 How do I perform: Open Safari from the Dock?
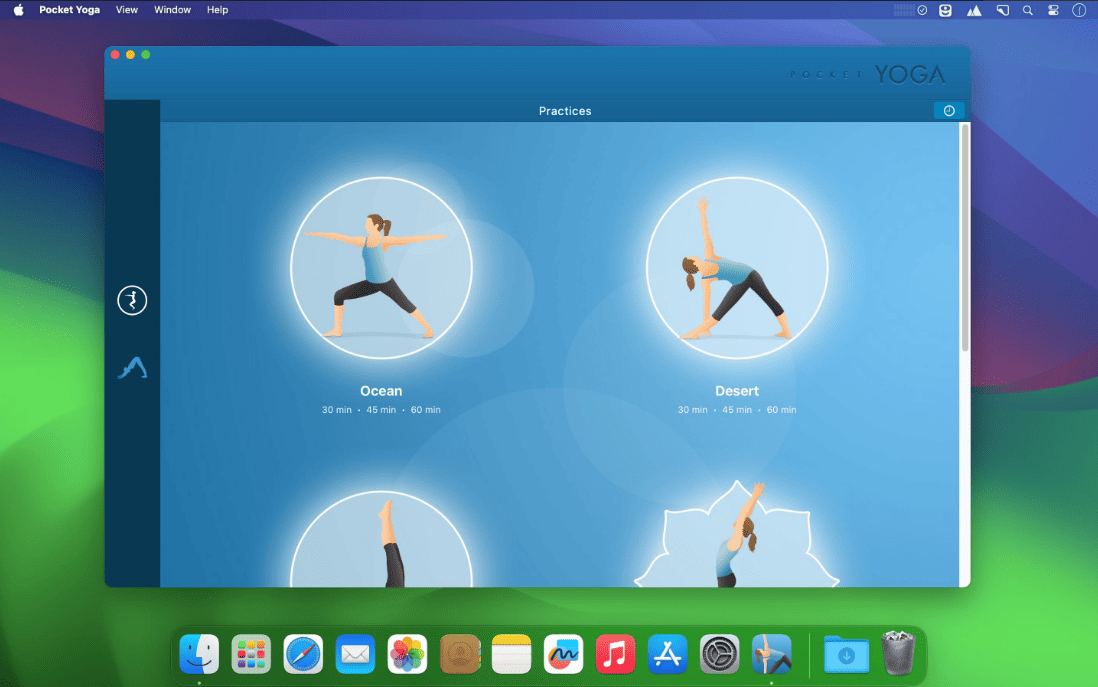coord(303,654)
